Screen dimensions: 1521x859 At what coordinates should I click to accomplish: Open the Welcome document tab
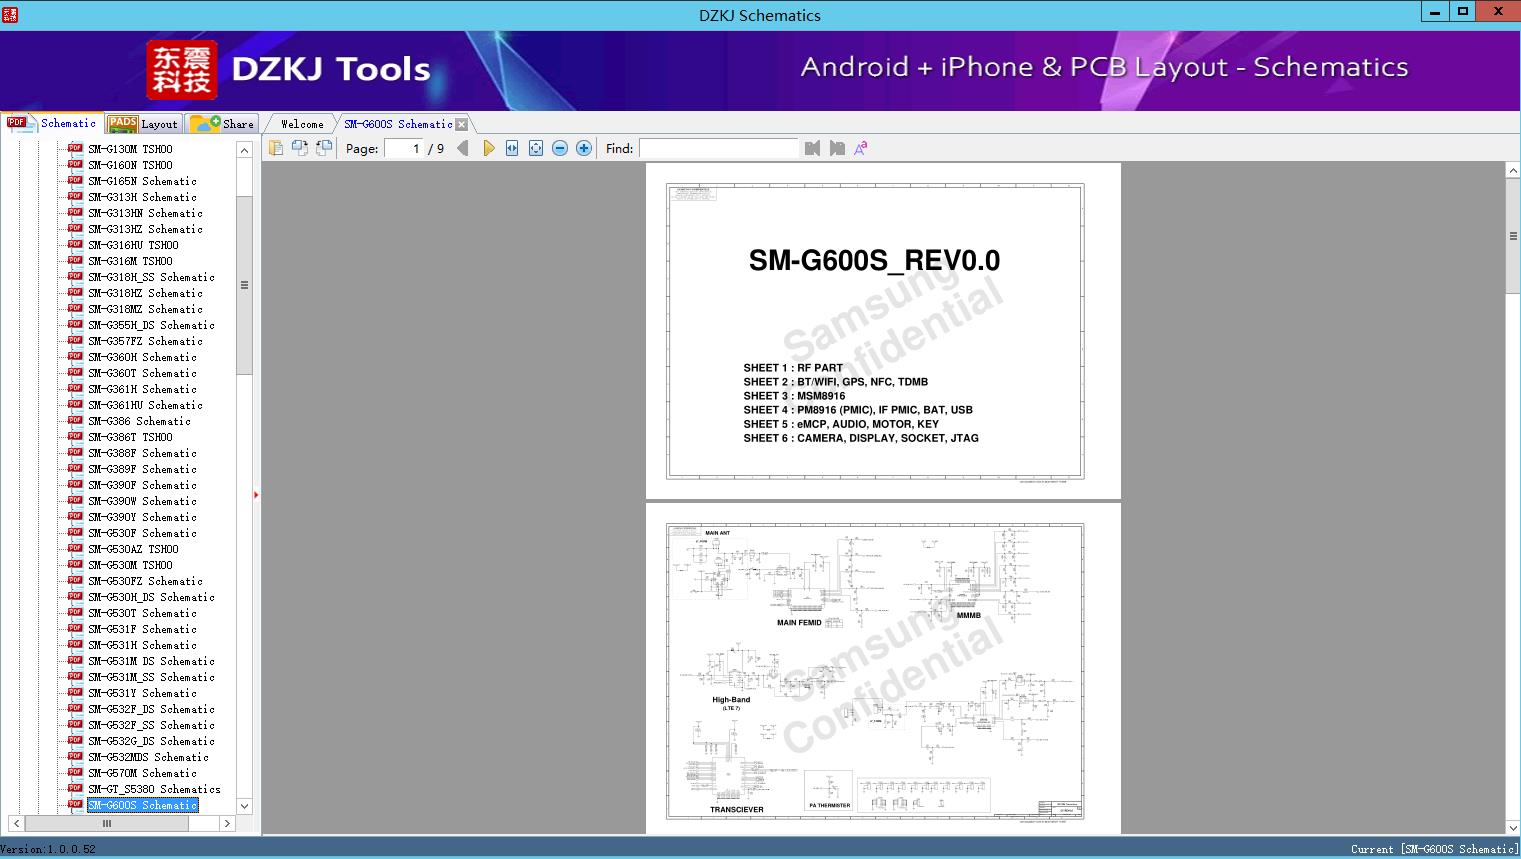pos(302,124)
